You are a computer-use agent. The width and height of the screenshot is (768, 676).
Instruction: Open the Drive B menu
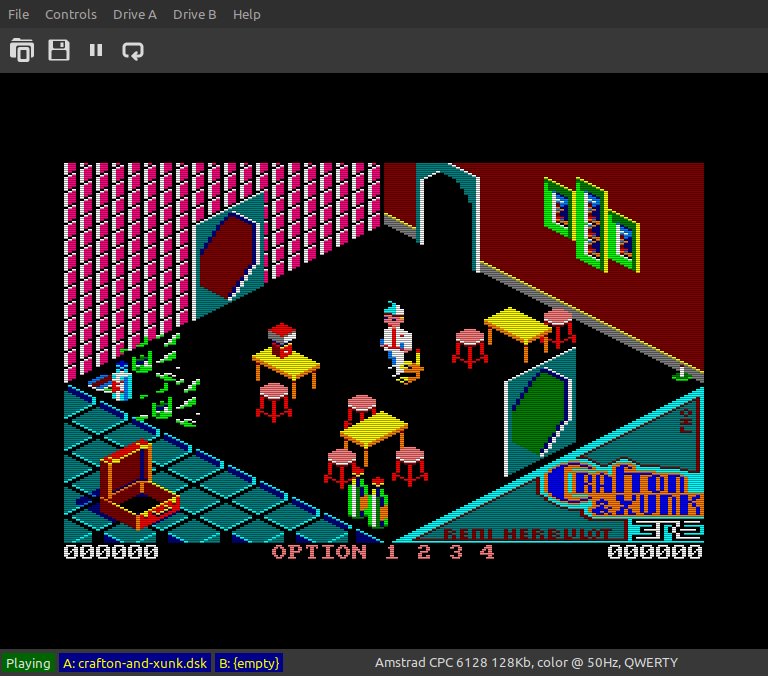point(194,14)
